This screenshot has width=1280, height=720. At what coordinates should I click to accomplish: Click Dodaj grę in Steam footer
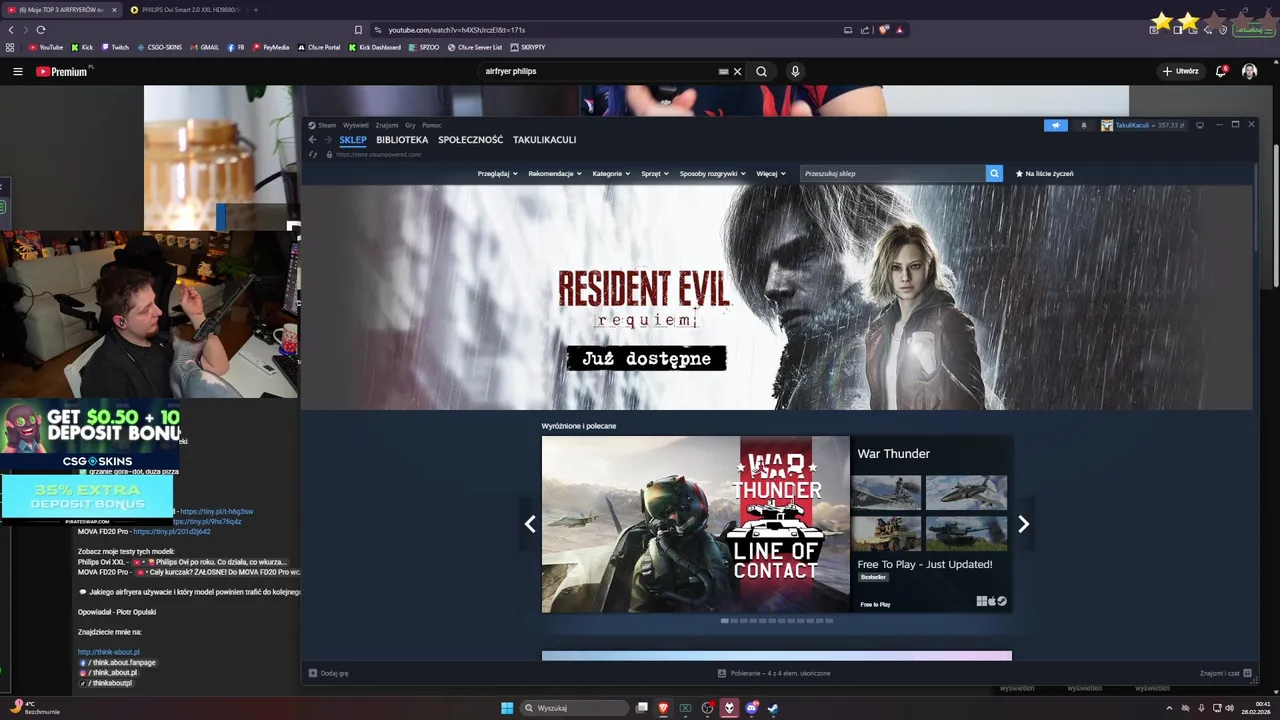329,673
